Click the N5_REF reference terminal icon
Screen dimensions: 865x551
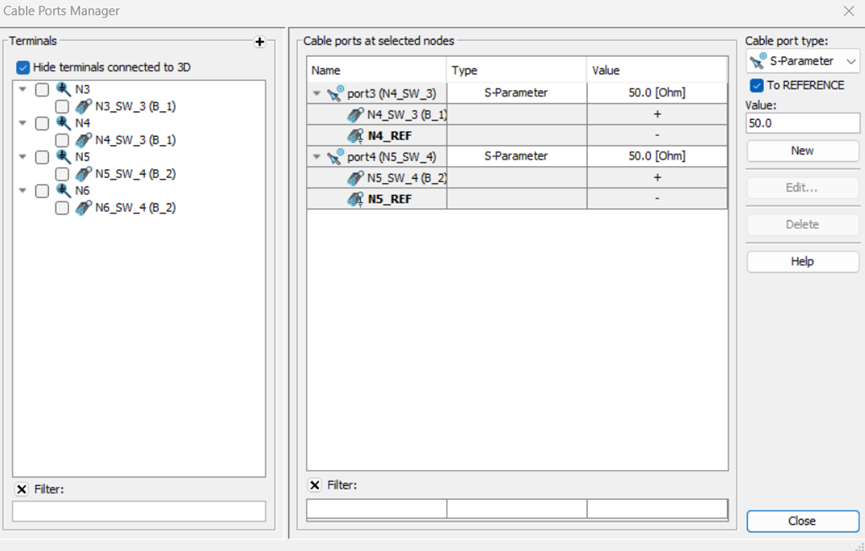click(x=355, y=199)
